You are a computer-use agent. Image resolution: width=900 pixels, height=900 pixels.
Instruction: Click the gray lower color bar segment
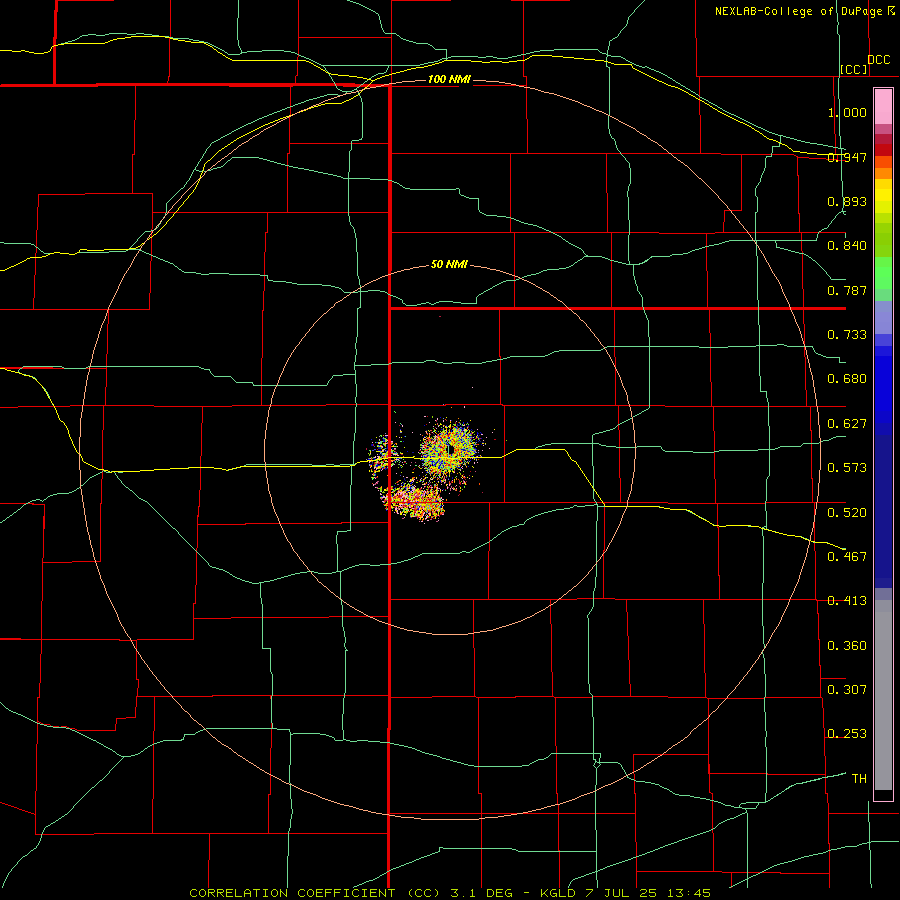(x=883, y=695)
